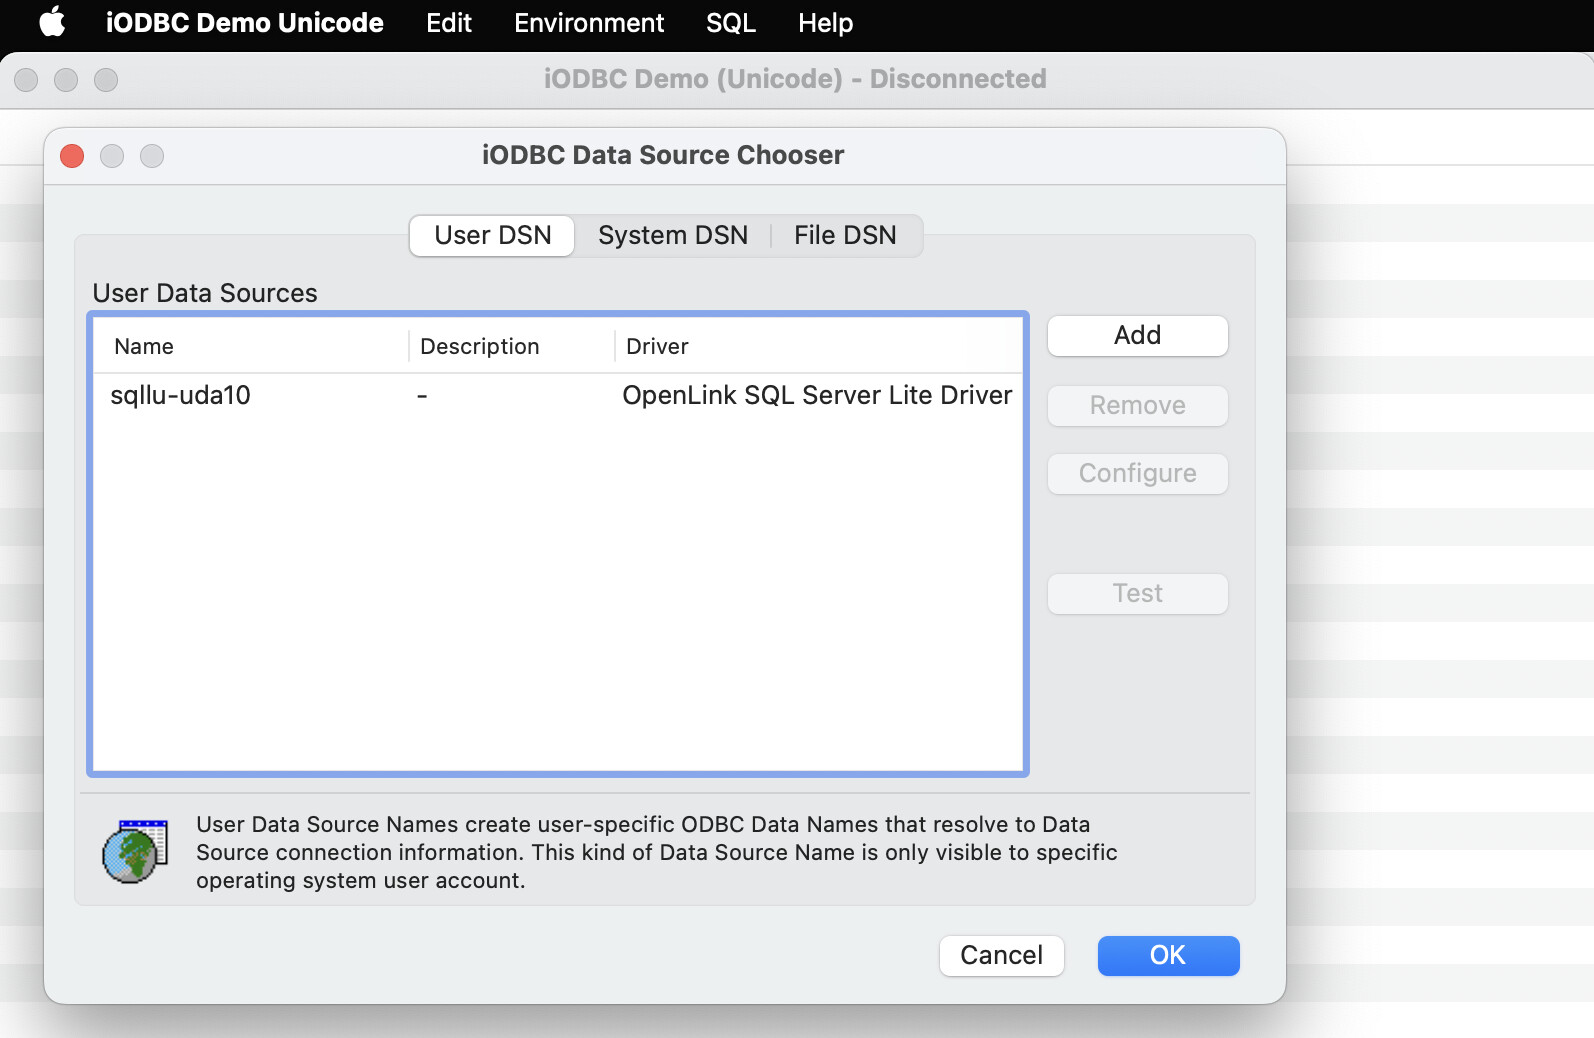1594x1038 pixels.
Task: Cancel the data source selection
Action: [x=1001, y=955]
